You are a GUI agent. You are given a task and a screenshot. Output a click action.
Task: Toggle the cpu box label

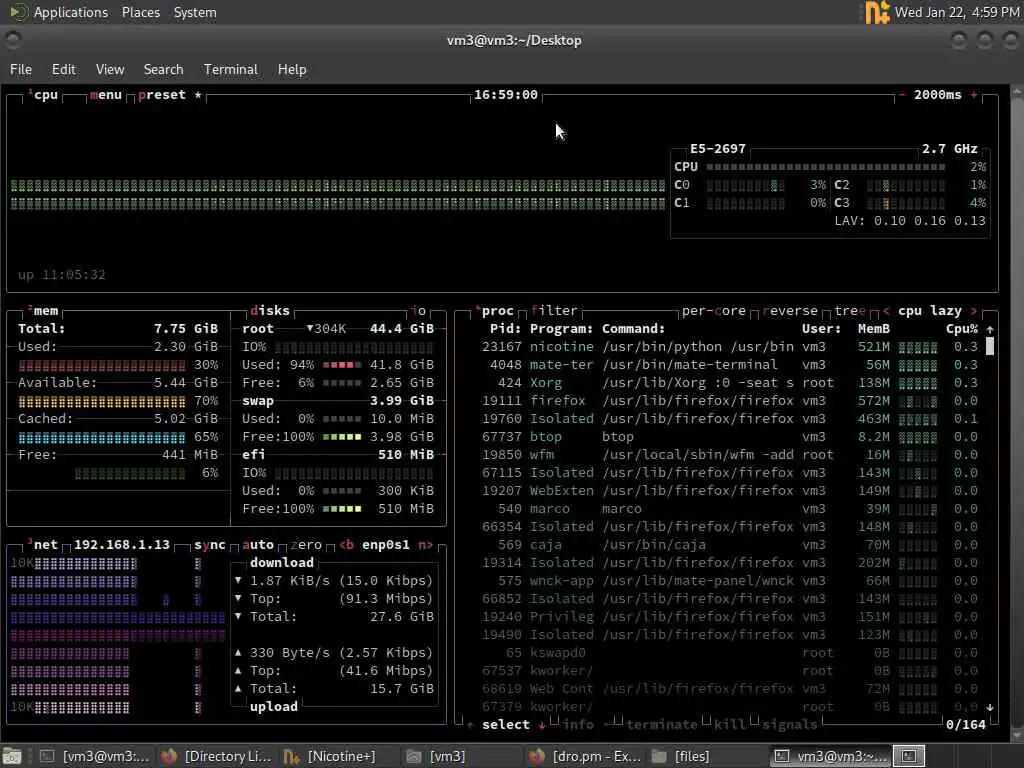[x=45, y=95]
